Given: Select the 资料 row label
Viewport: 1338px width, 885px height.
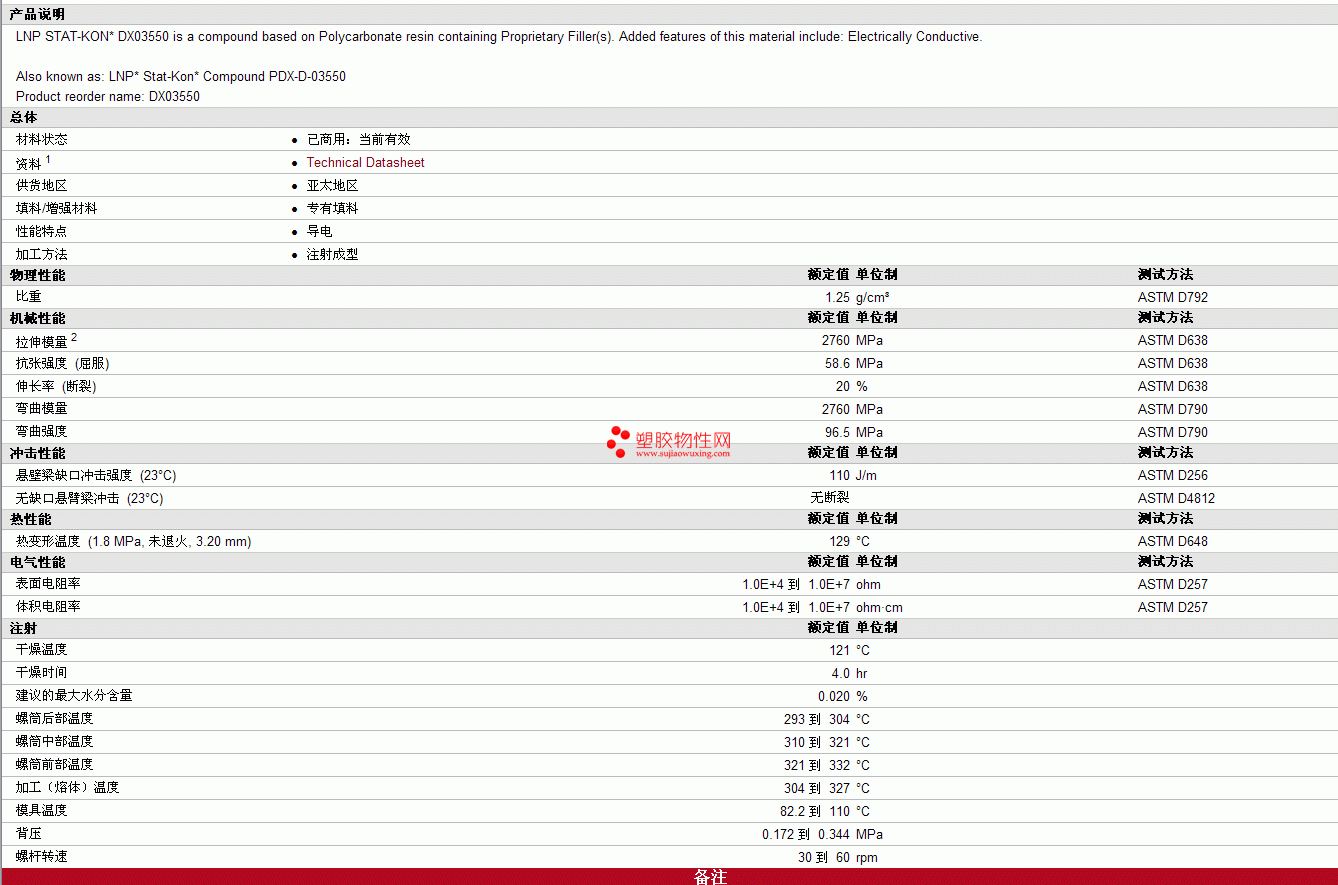Looking at the screenshot, I should point(29,163).
